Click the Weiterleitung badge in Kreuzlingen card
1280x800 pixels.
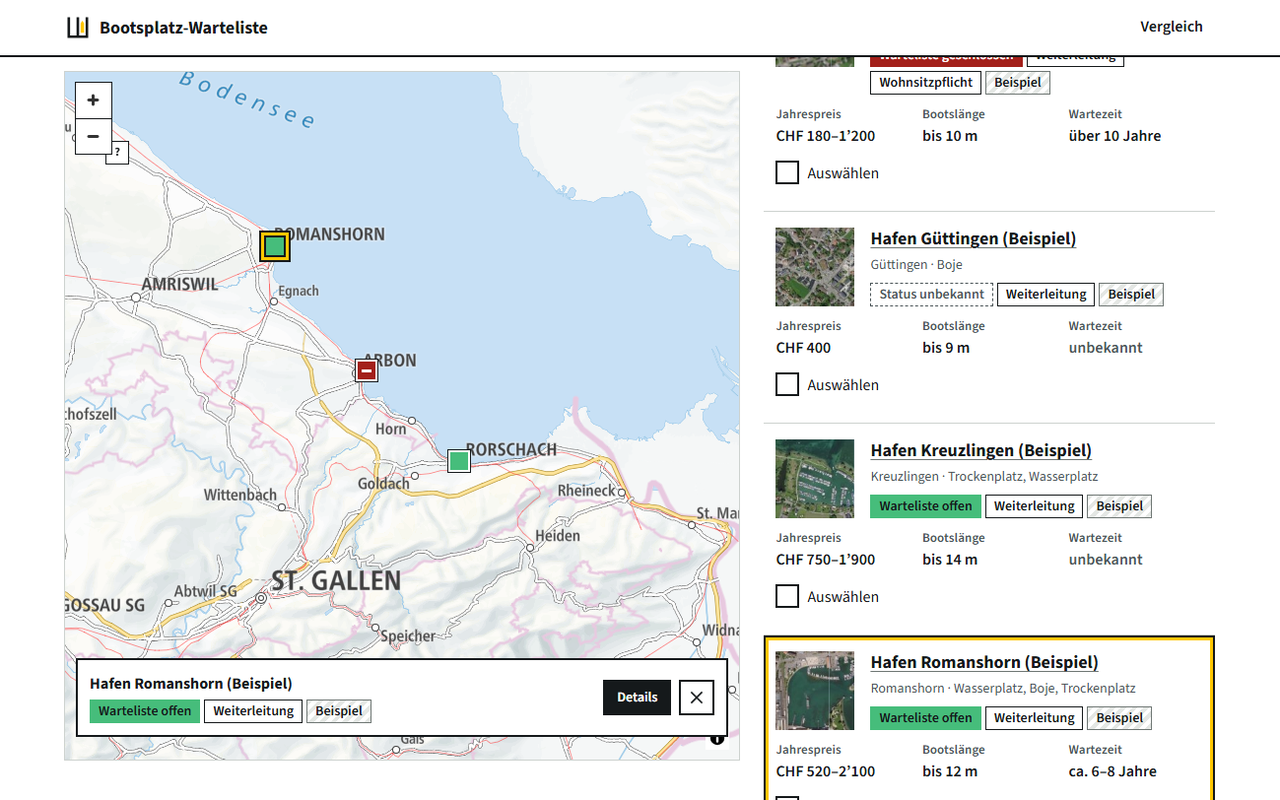1034,507
